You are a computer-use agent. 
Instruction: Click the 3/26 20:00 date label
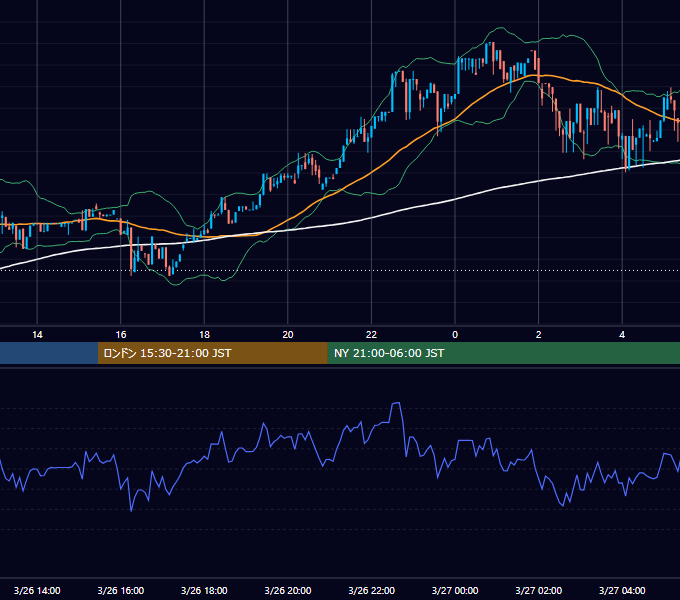(288, 590)
